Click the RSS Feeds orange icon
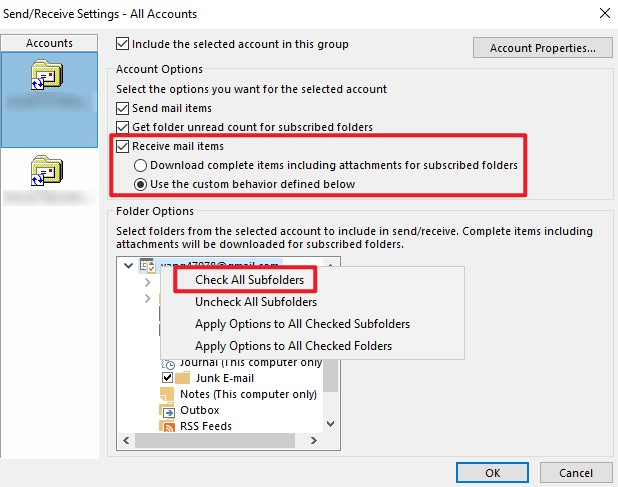The height and width of the screenshot is (487, 618). (x=167, y=426)
